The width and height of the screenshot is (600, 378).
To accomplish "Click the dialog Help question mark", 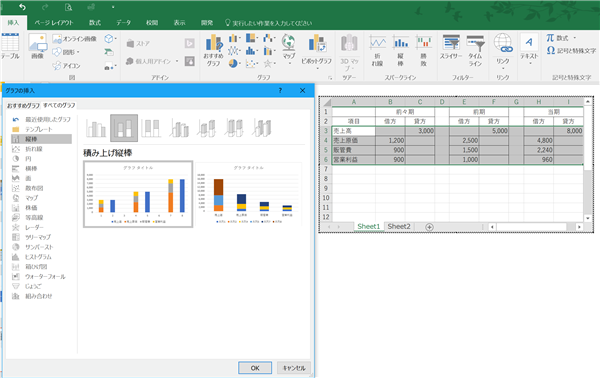I will point(280,91).
